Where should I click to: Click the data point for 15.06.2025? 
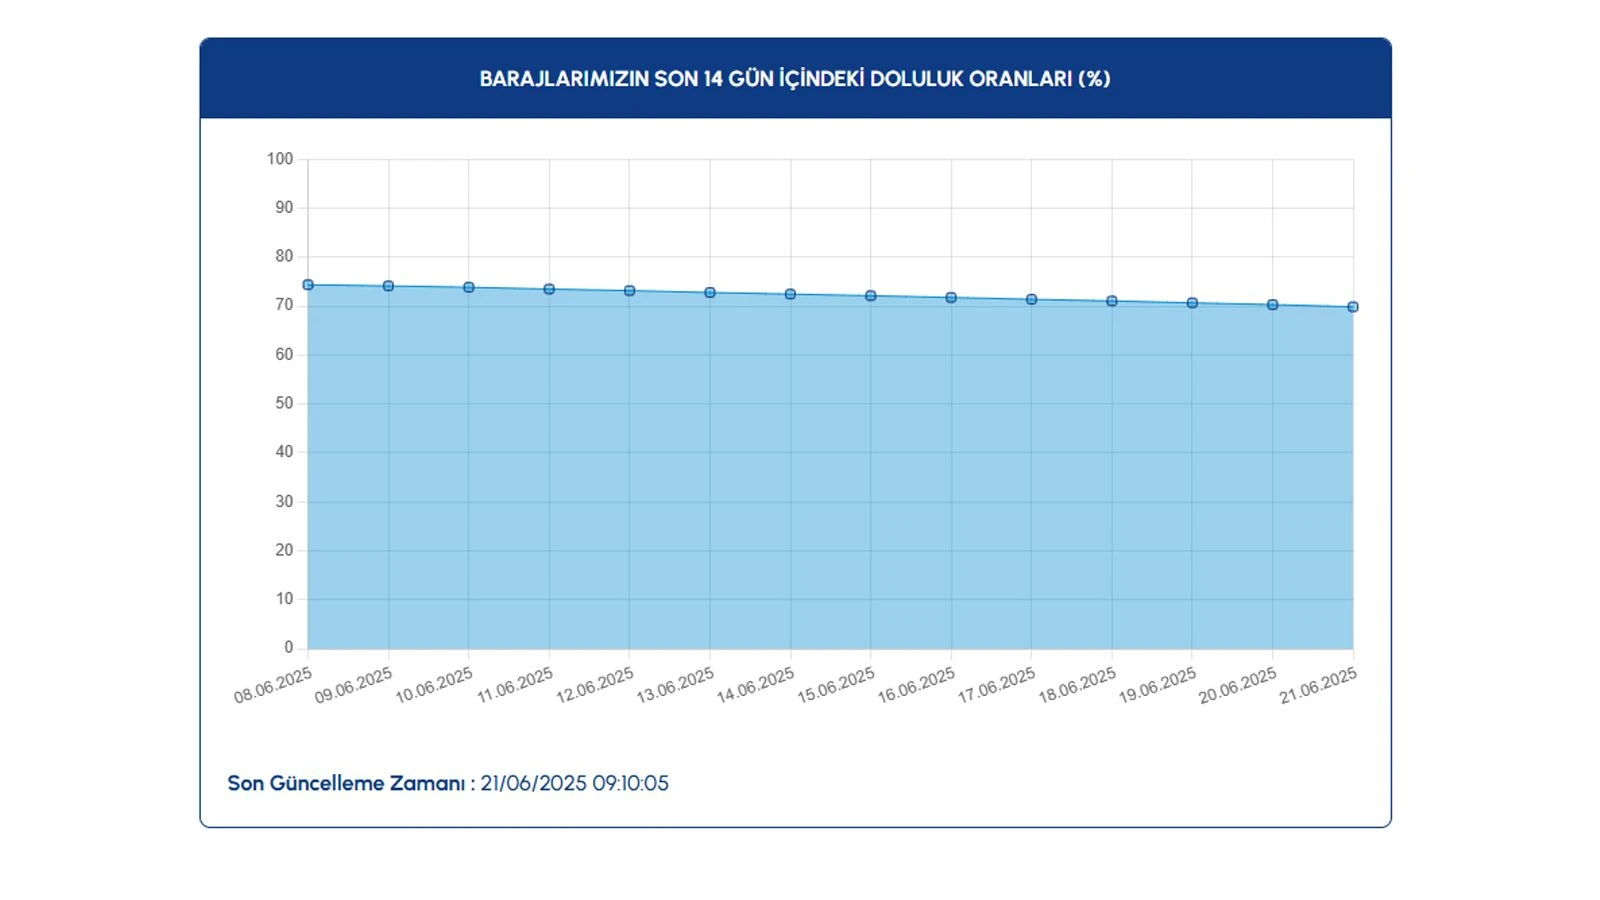tap(871, 296)
